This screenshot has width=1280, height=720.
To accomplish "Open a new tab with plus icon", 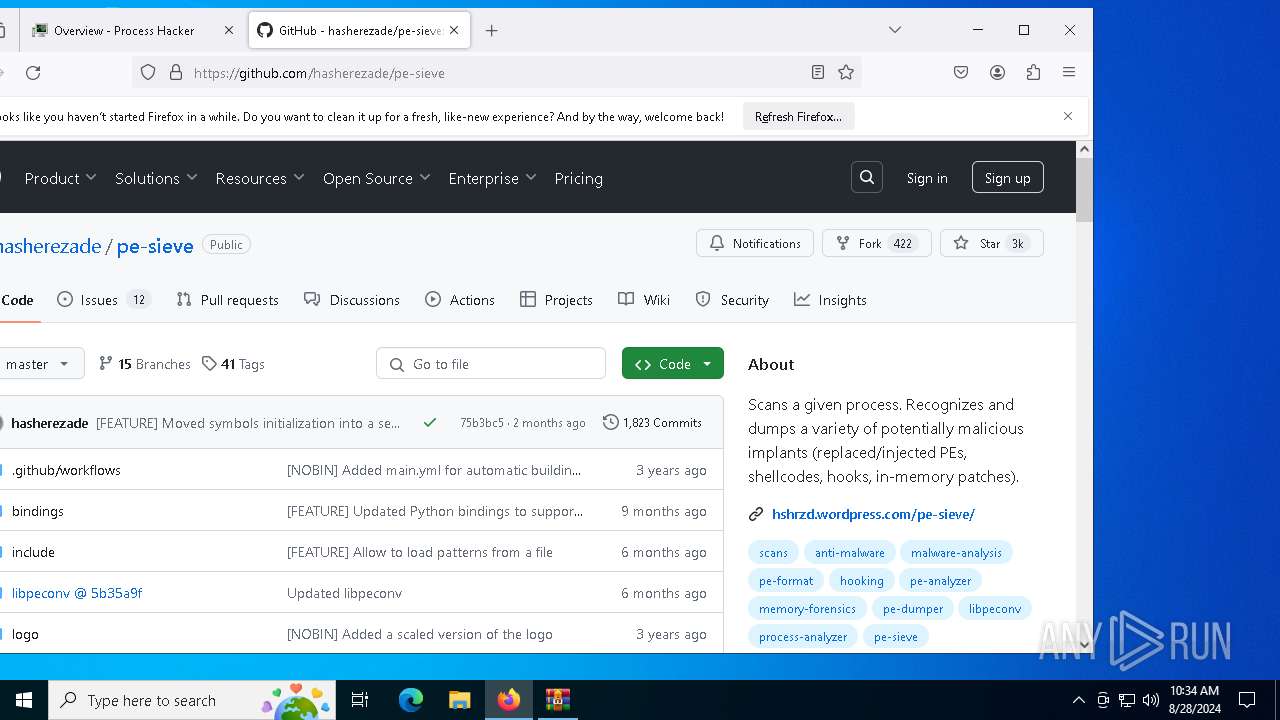I will [x=491, y=30].
